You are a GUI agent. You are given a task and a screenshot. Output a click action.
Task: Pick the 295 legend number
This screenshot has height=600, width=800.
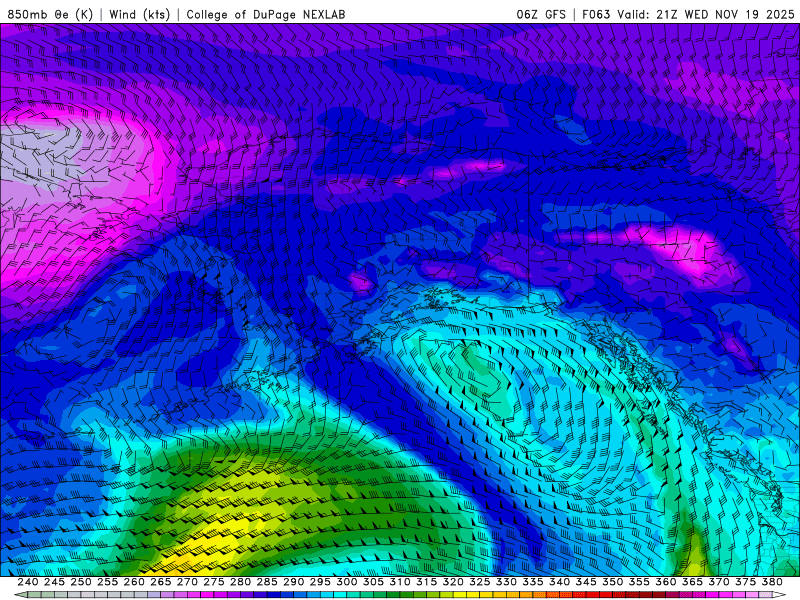tap(320, 582)
